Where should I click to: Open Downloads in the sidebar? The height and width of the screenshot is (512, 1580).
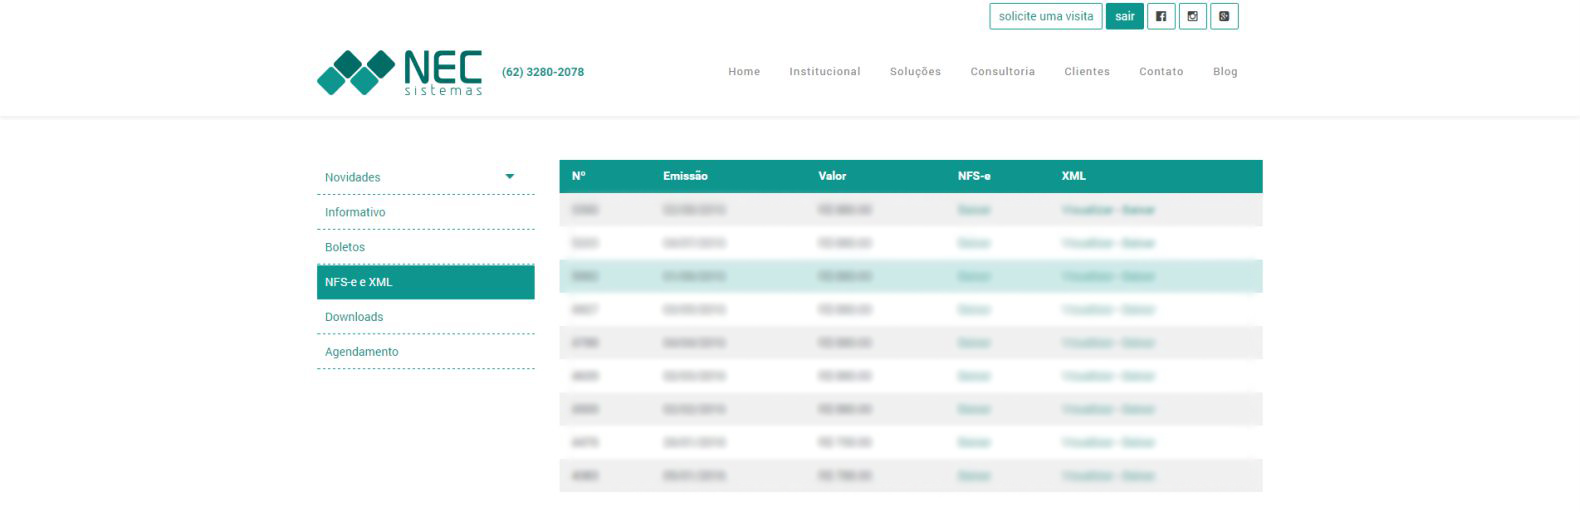(x=354, y=317)
